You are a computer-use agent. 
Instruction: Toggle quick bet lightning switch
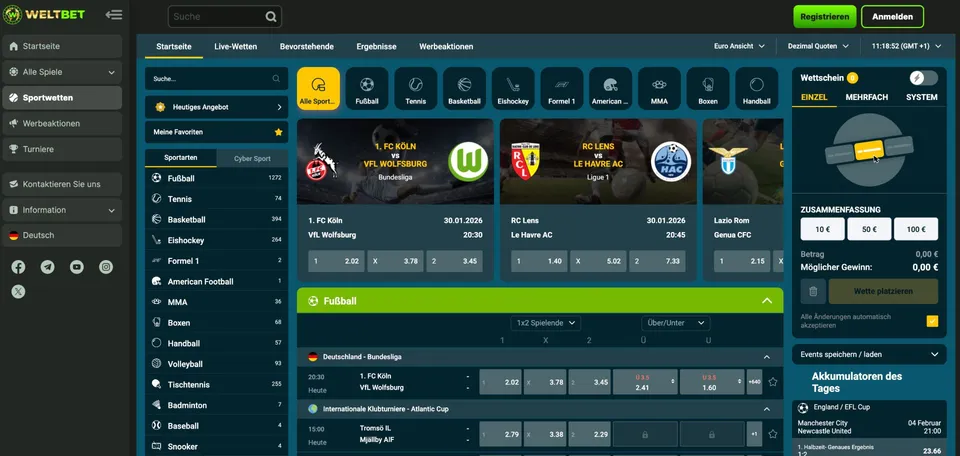(923, 78)
